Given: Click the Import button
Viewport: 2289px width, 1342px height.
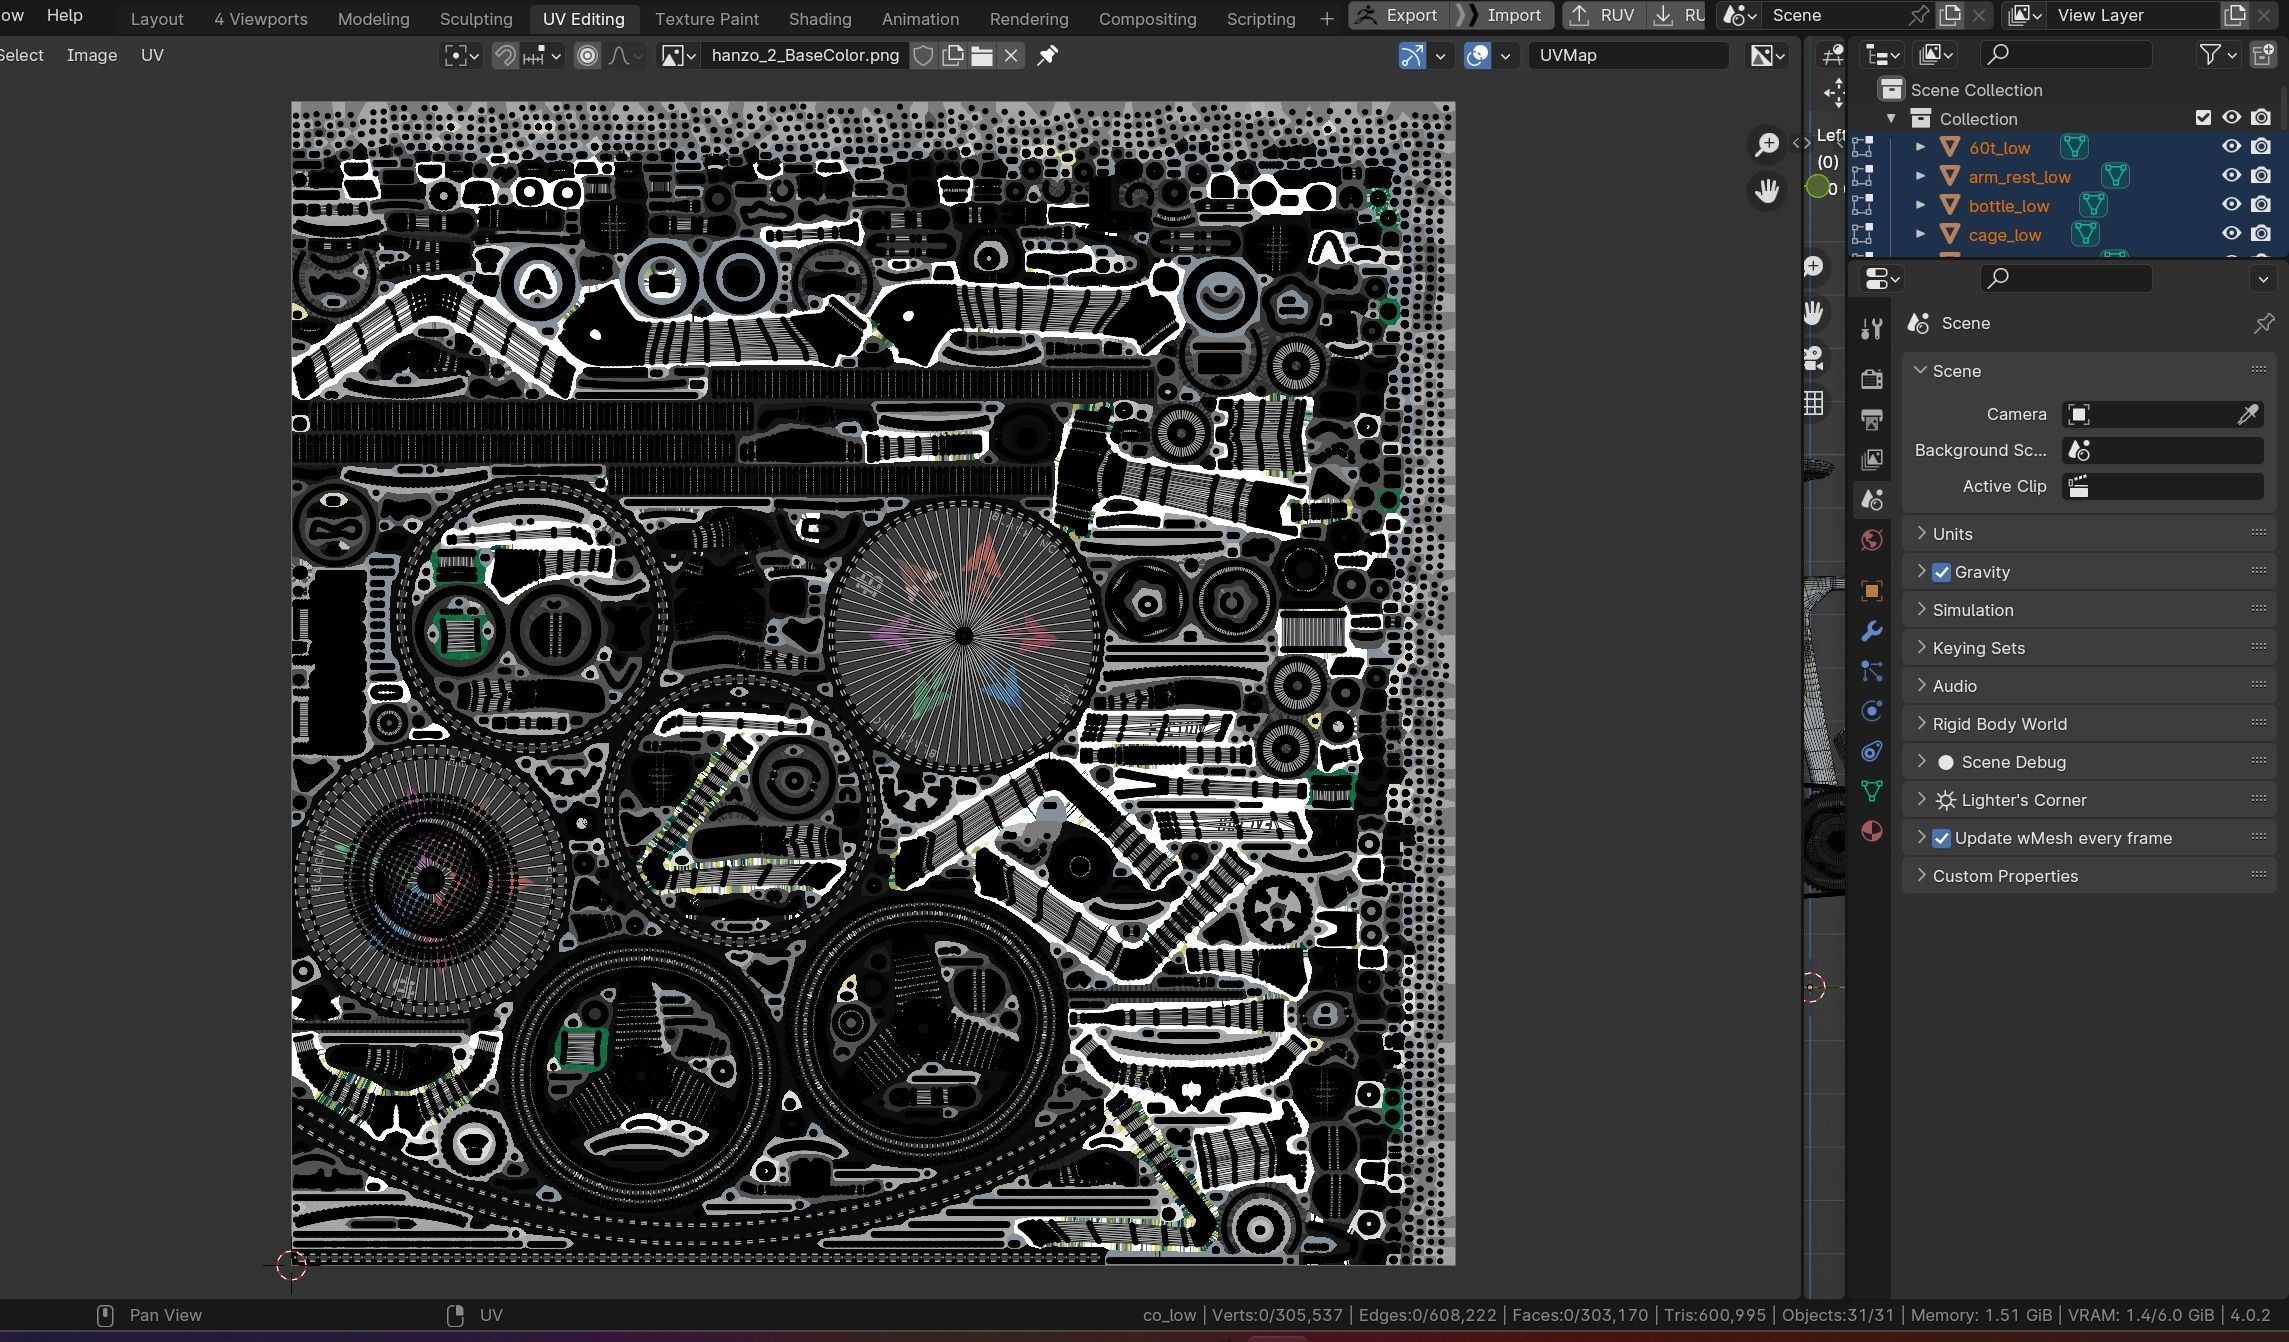Looking at the screenshot, I should [1503, 15].
